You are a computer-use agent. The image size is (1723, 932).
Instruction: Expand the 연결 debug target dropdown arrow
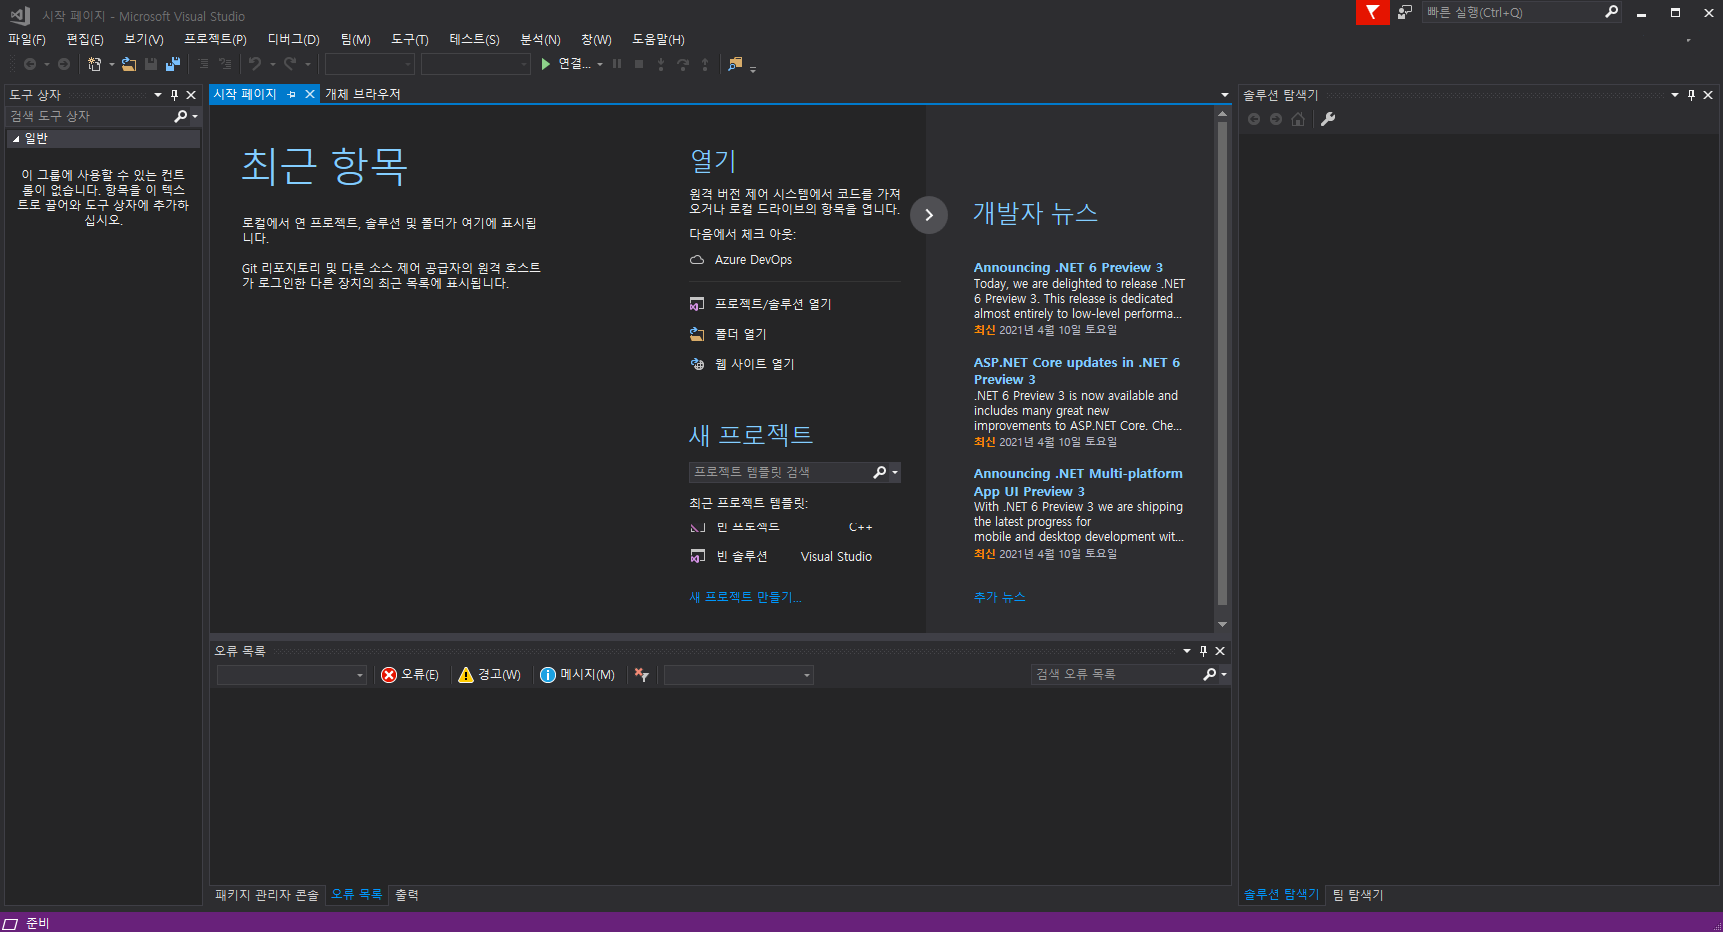click(600, 64)
